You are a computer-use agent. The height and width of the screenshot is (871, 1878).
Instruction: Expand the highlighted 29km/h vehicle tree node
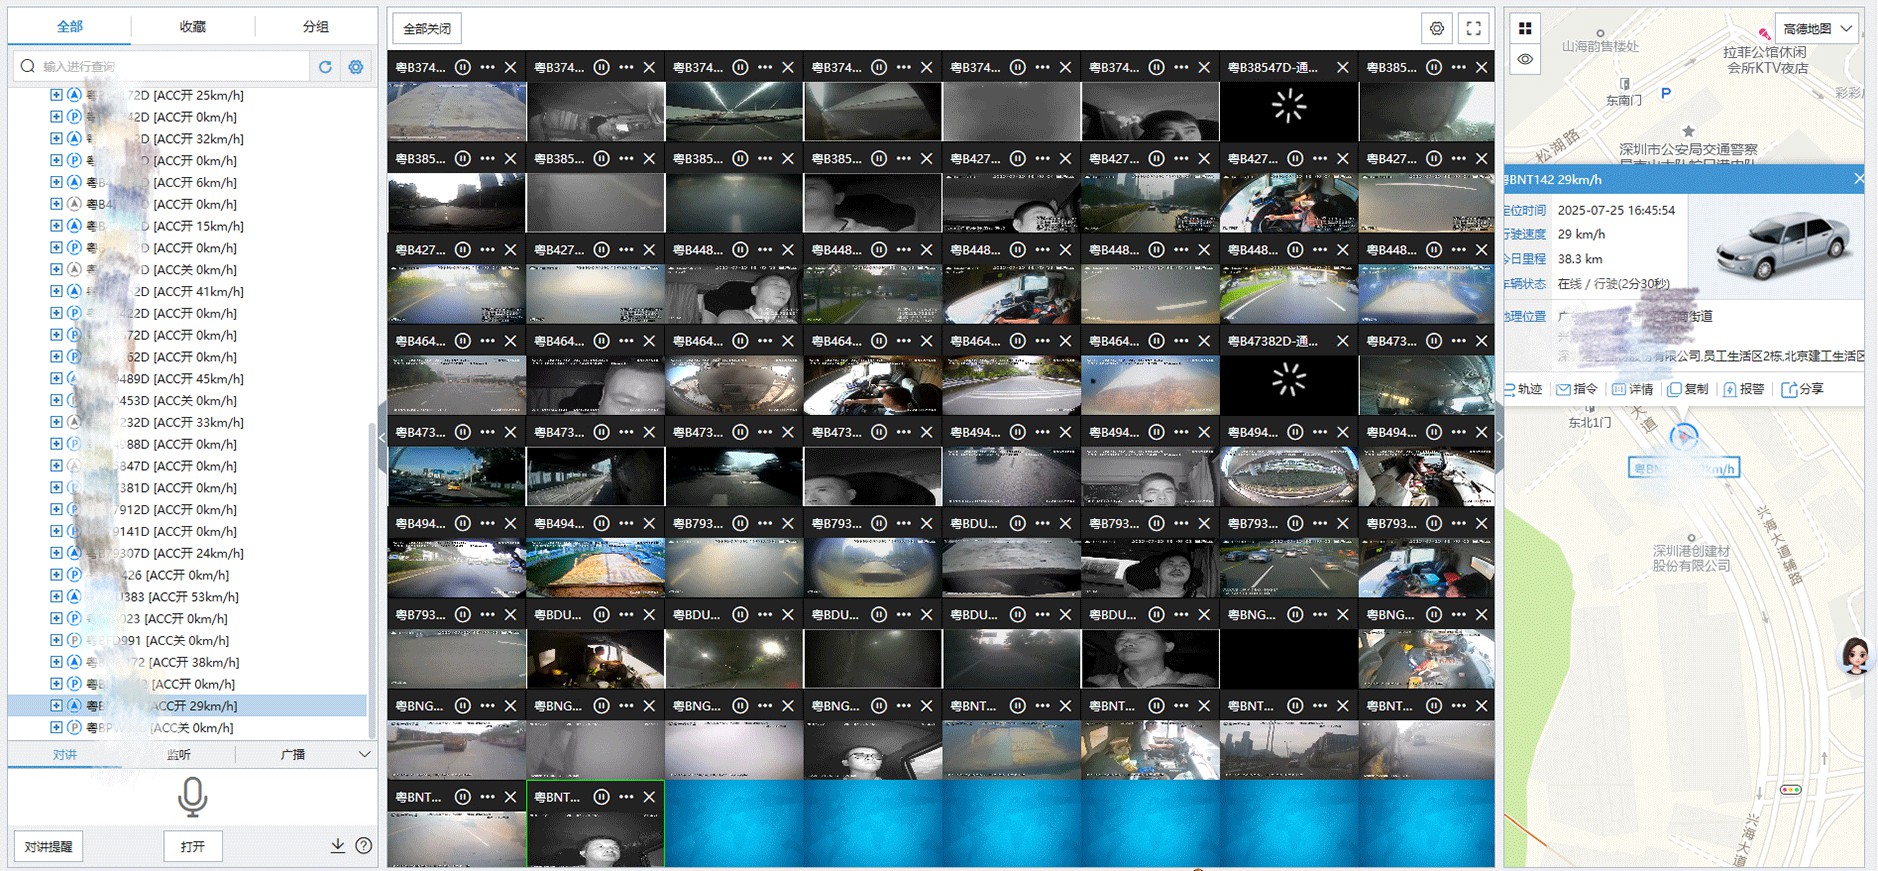tap(56, 706)
